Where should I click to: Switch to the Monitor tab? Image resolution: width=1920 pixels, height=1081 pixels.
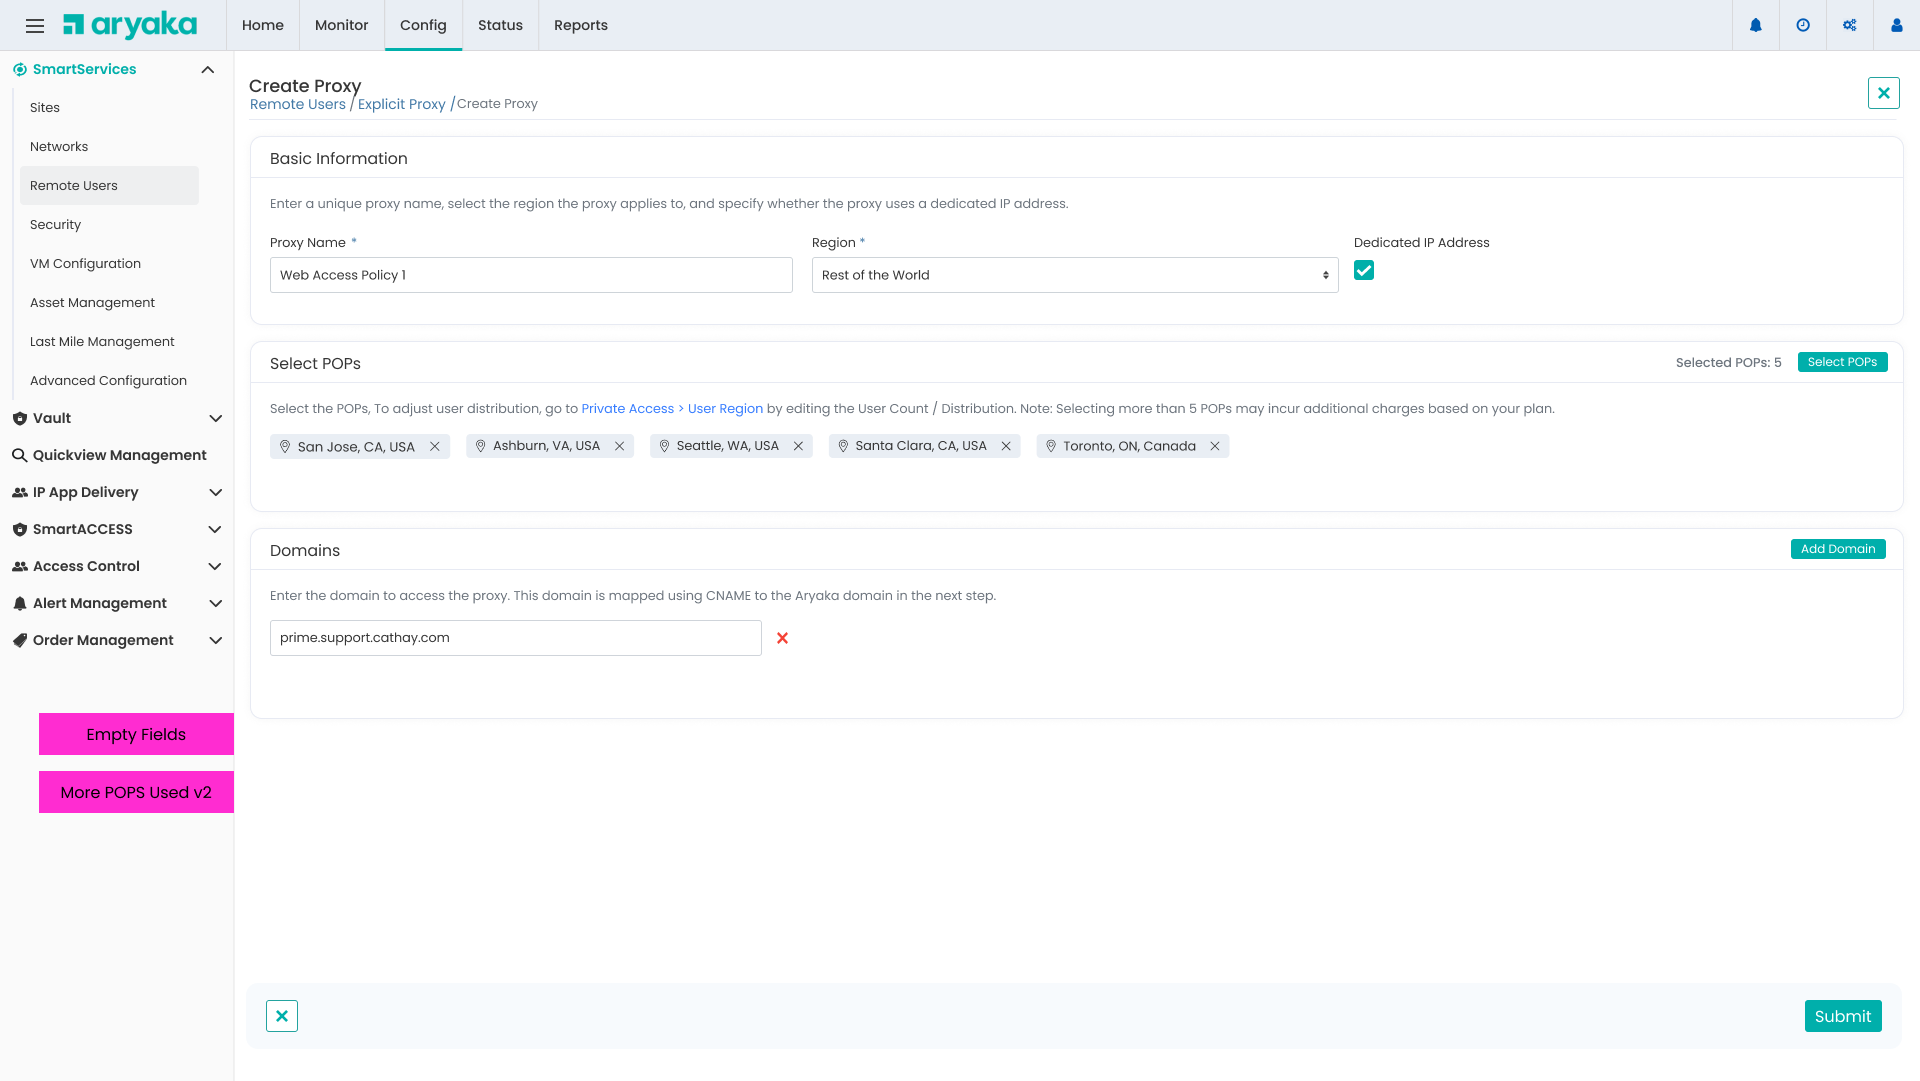[x=341, y=25]
